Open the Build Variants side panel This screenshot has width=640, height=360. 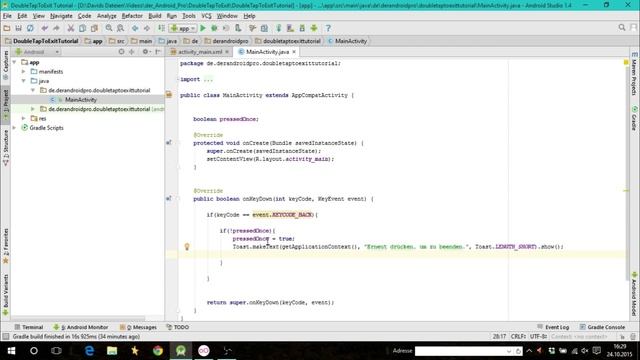pyautogui.click(x=6, y=295)
